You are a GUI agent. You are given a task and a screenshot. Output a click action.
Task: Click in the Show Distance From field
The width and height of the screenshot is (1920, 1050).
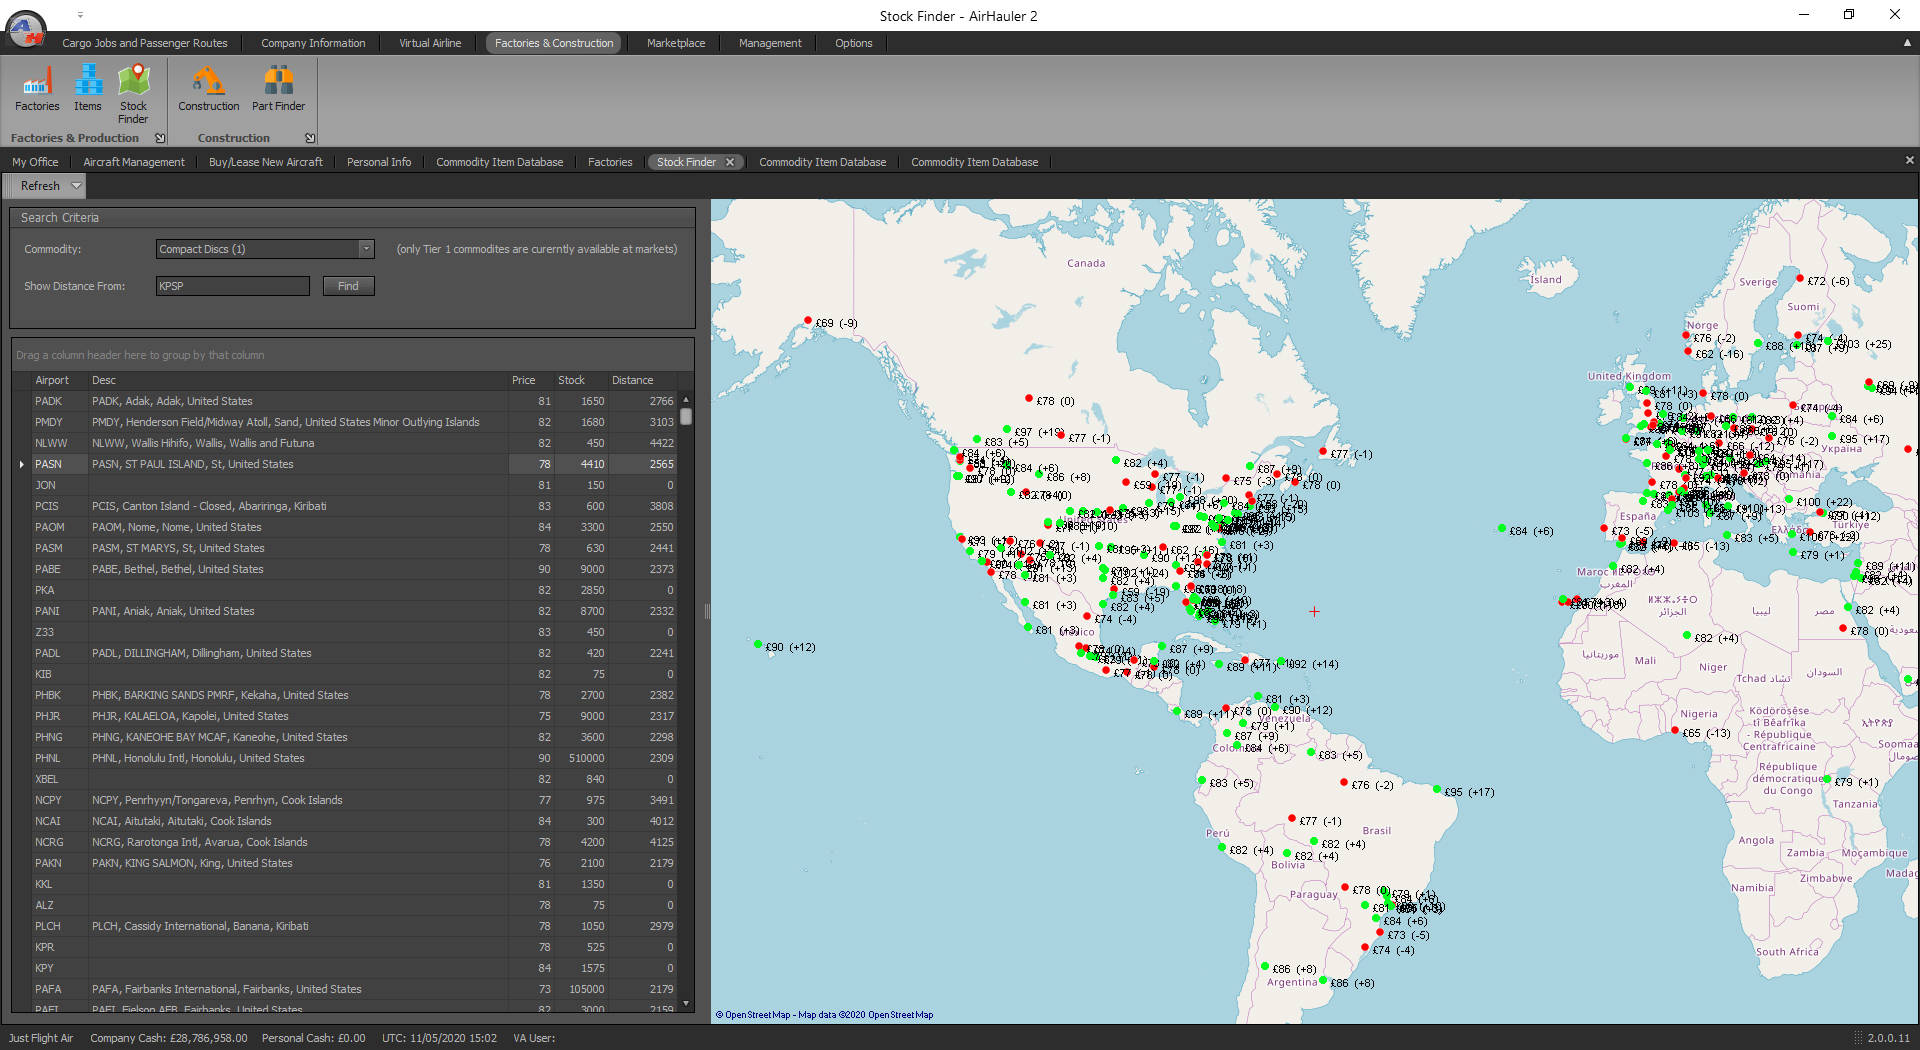click(x=232, y=286)
